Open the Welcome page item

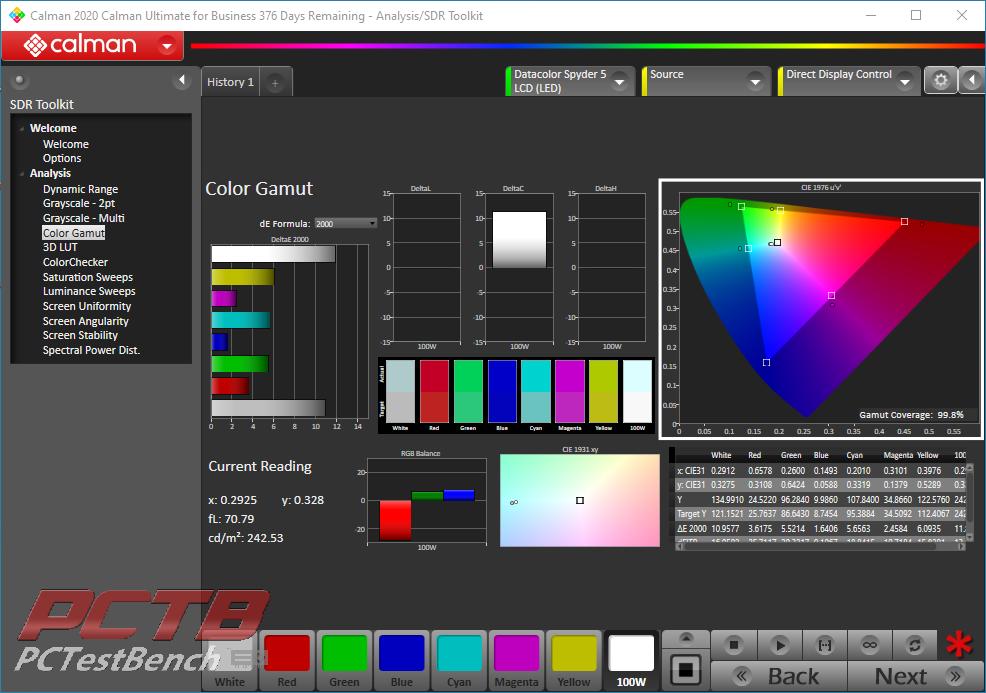tap(65, 144)
